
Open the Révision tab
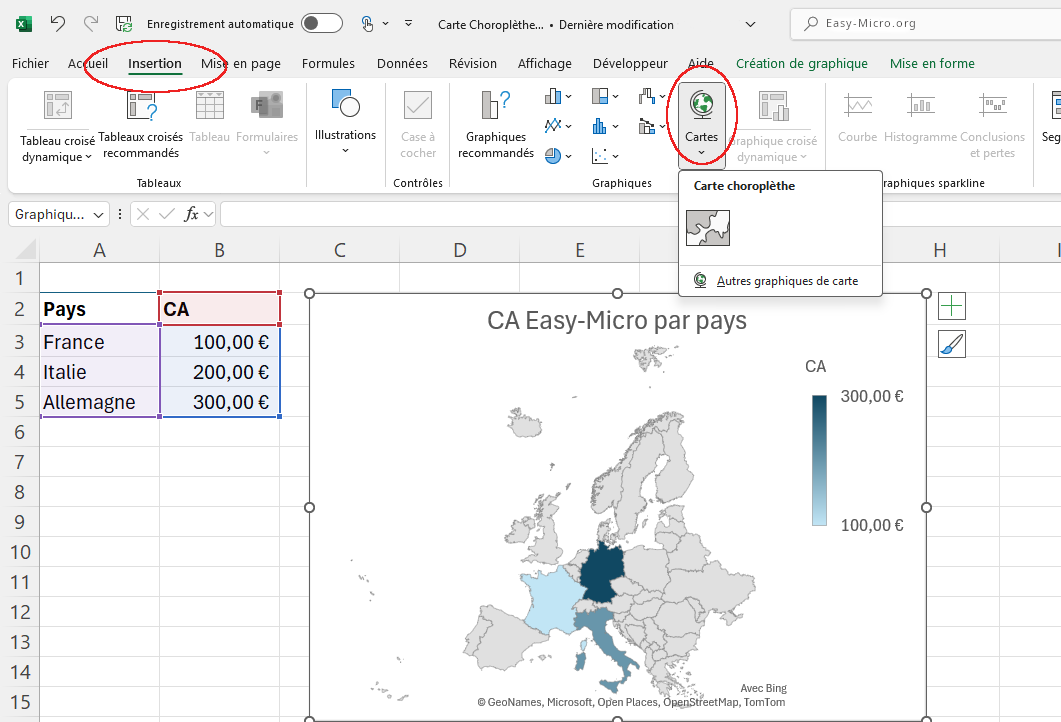click(473, 64)
